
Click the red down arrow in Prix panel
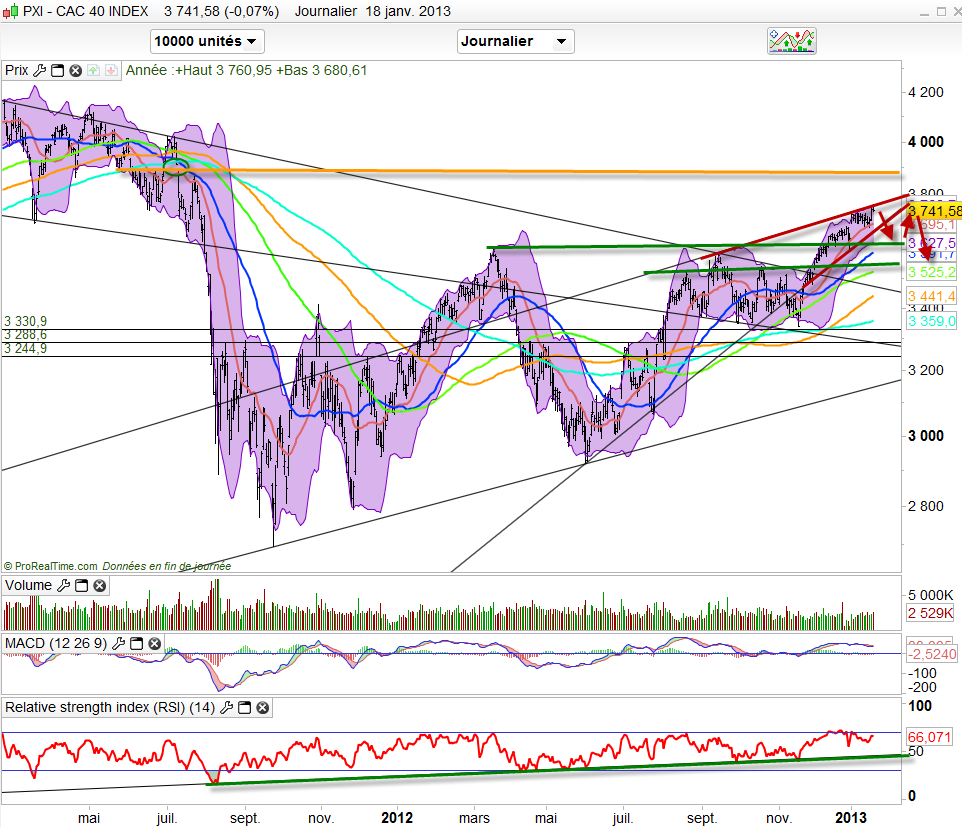(x=110, y=71)
